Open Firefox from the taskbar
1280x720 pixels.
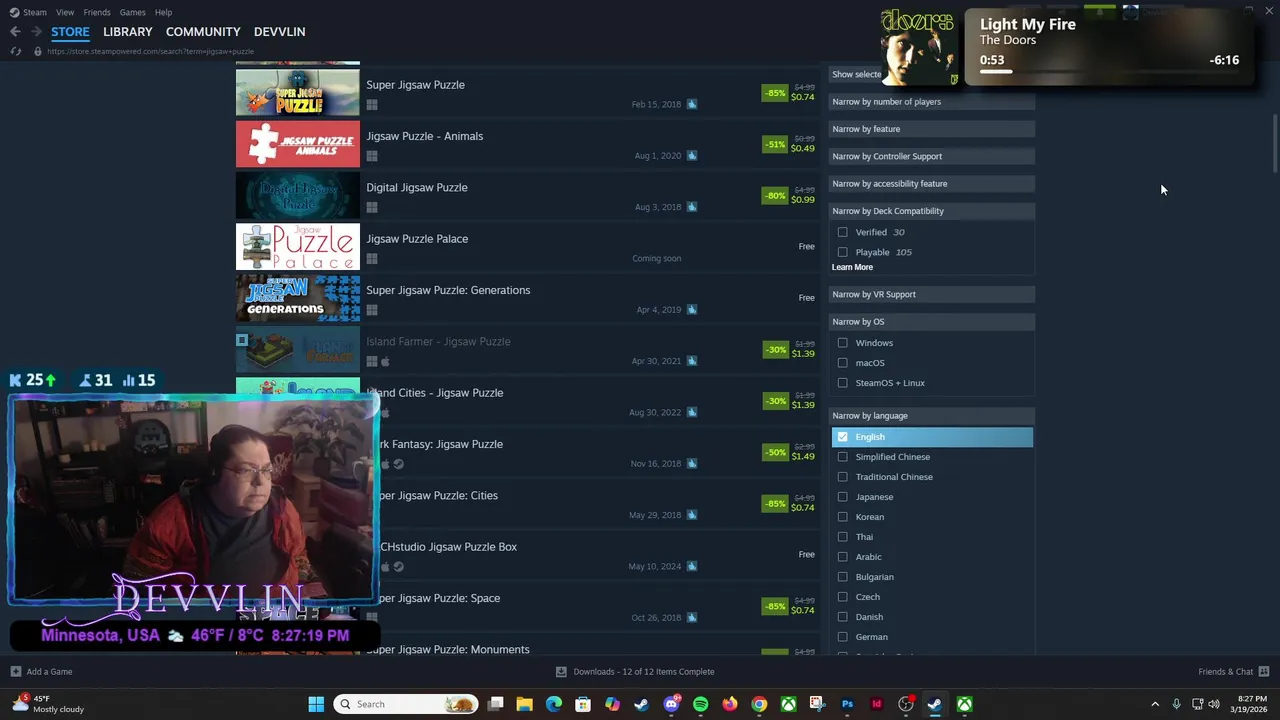tap(730, 704)
